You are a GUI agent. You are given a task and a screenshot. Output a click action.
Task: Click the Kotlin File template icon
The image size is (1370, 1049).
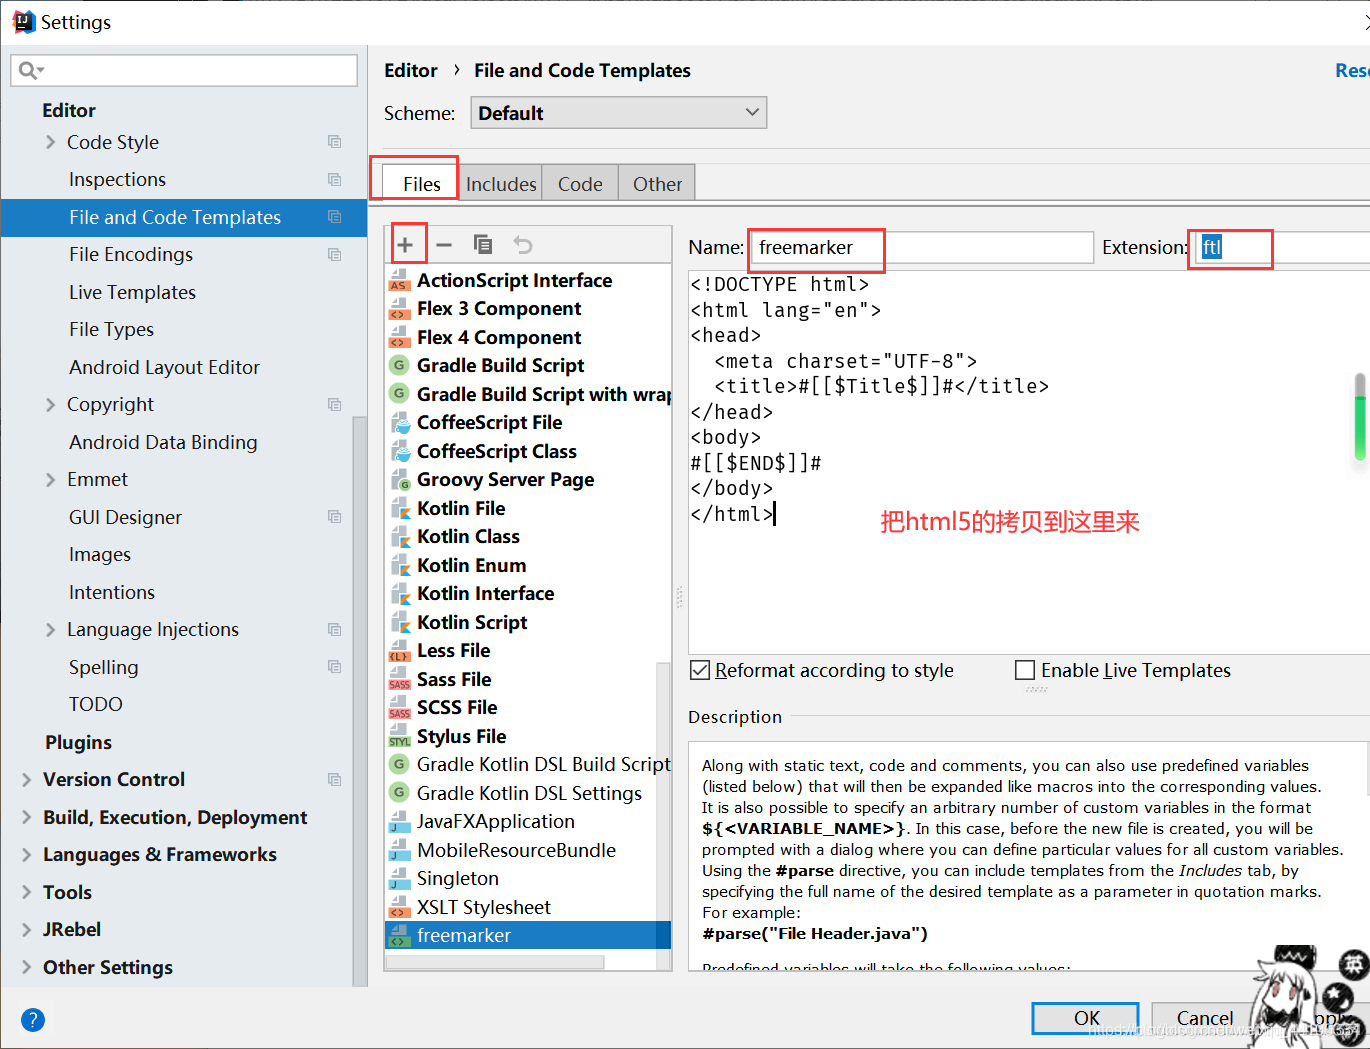click(400, 508)
